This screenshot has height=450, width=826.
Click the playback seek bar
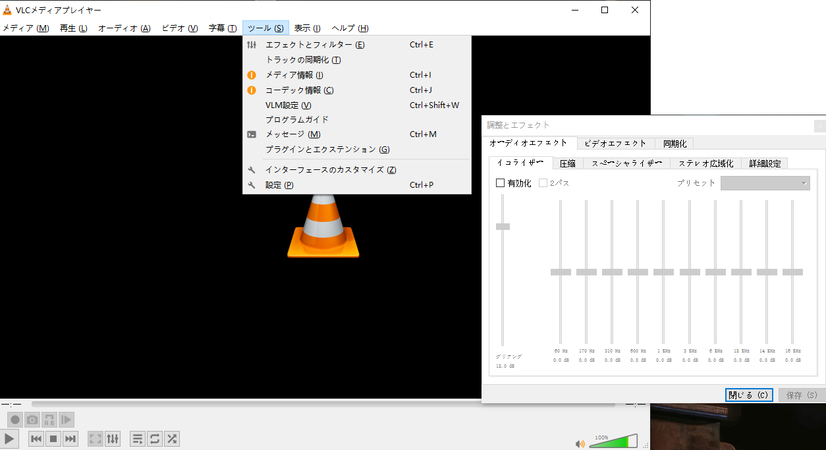point(323,404)
